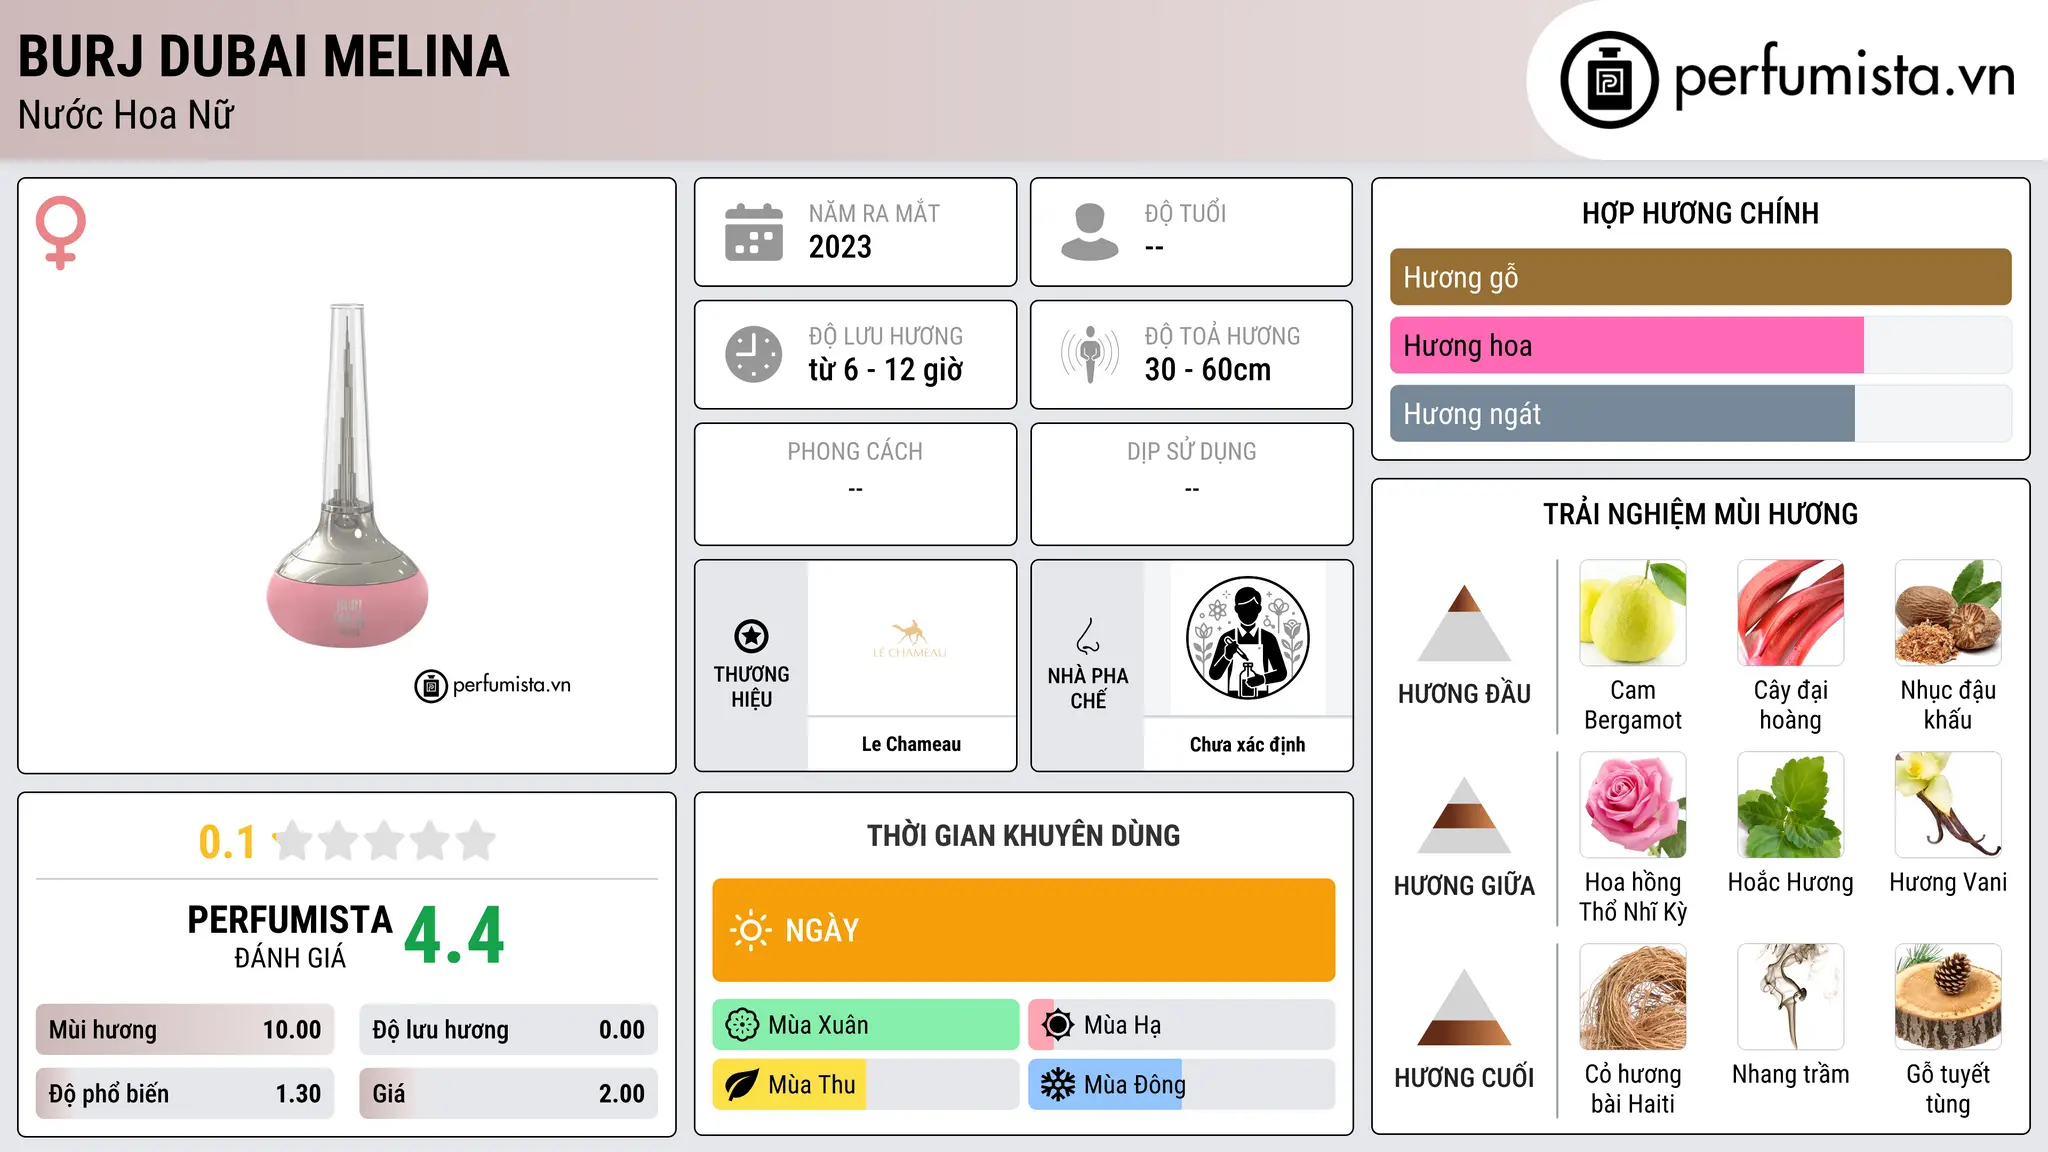This screenshot has height=1152, width=2048.
Task: Click the Hương cuối pyramid icon
Action: tap(1464, 1006)
